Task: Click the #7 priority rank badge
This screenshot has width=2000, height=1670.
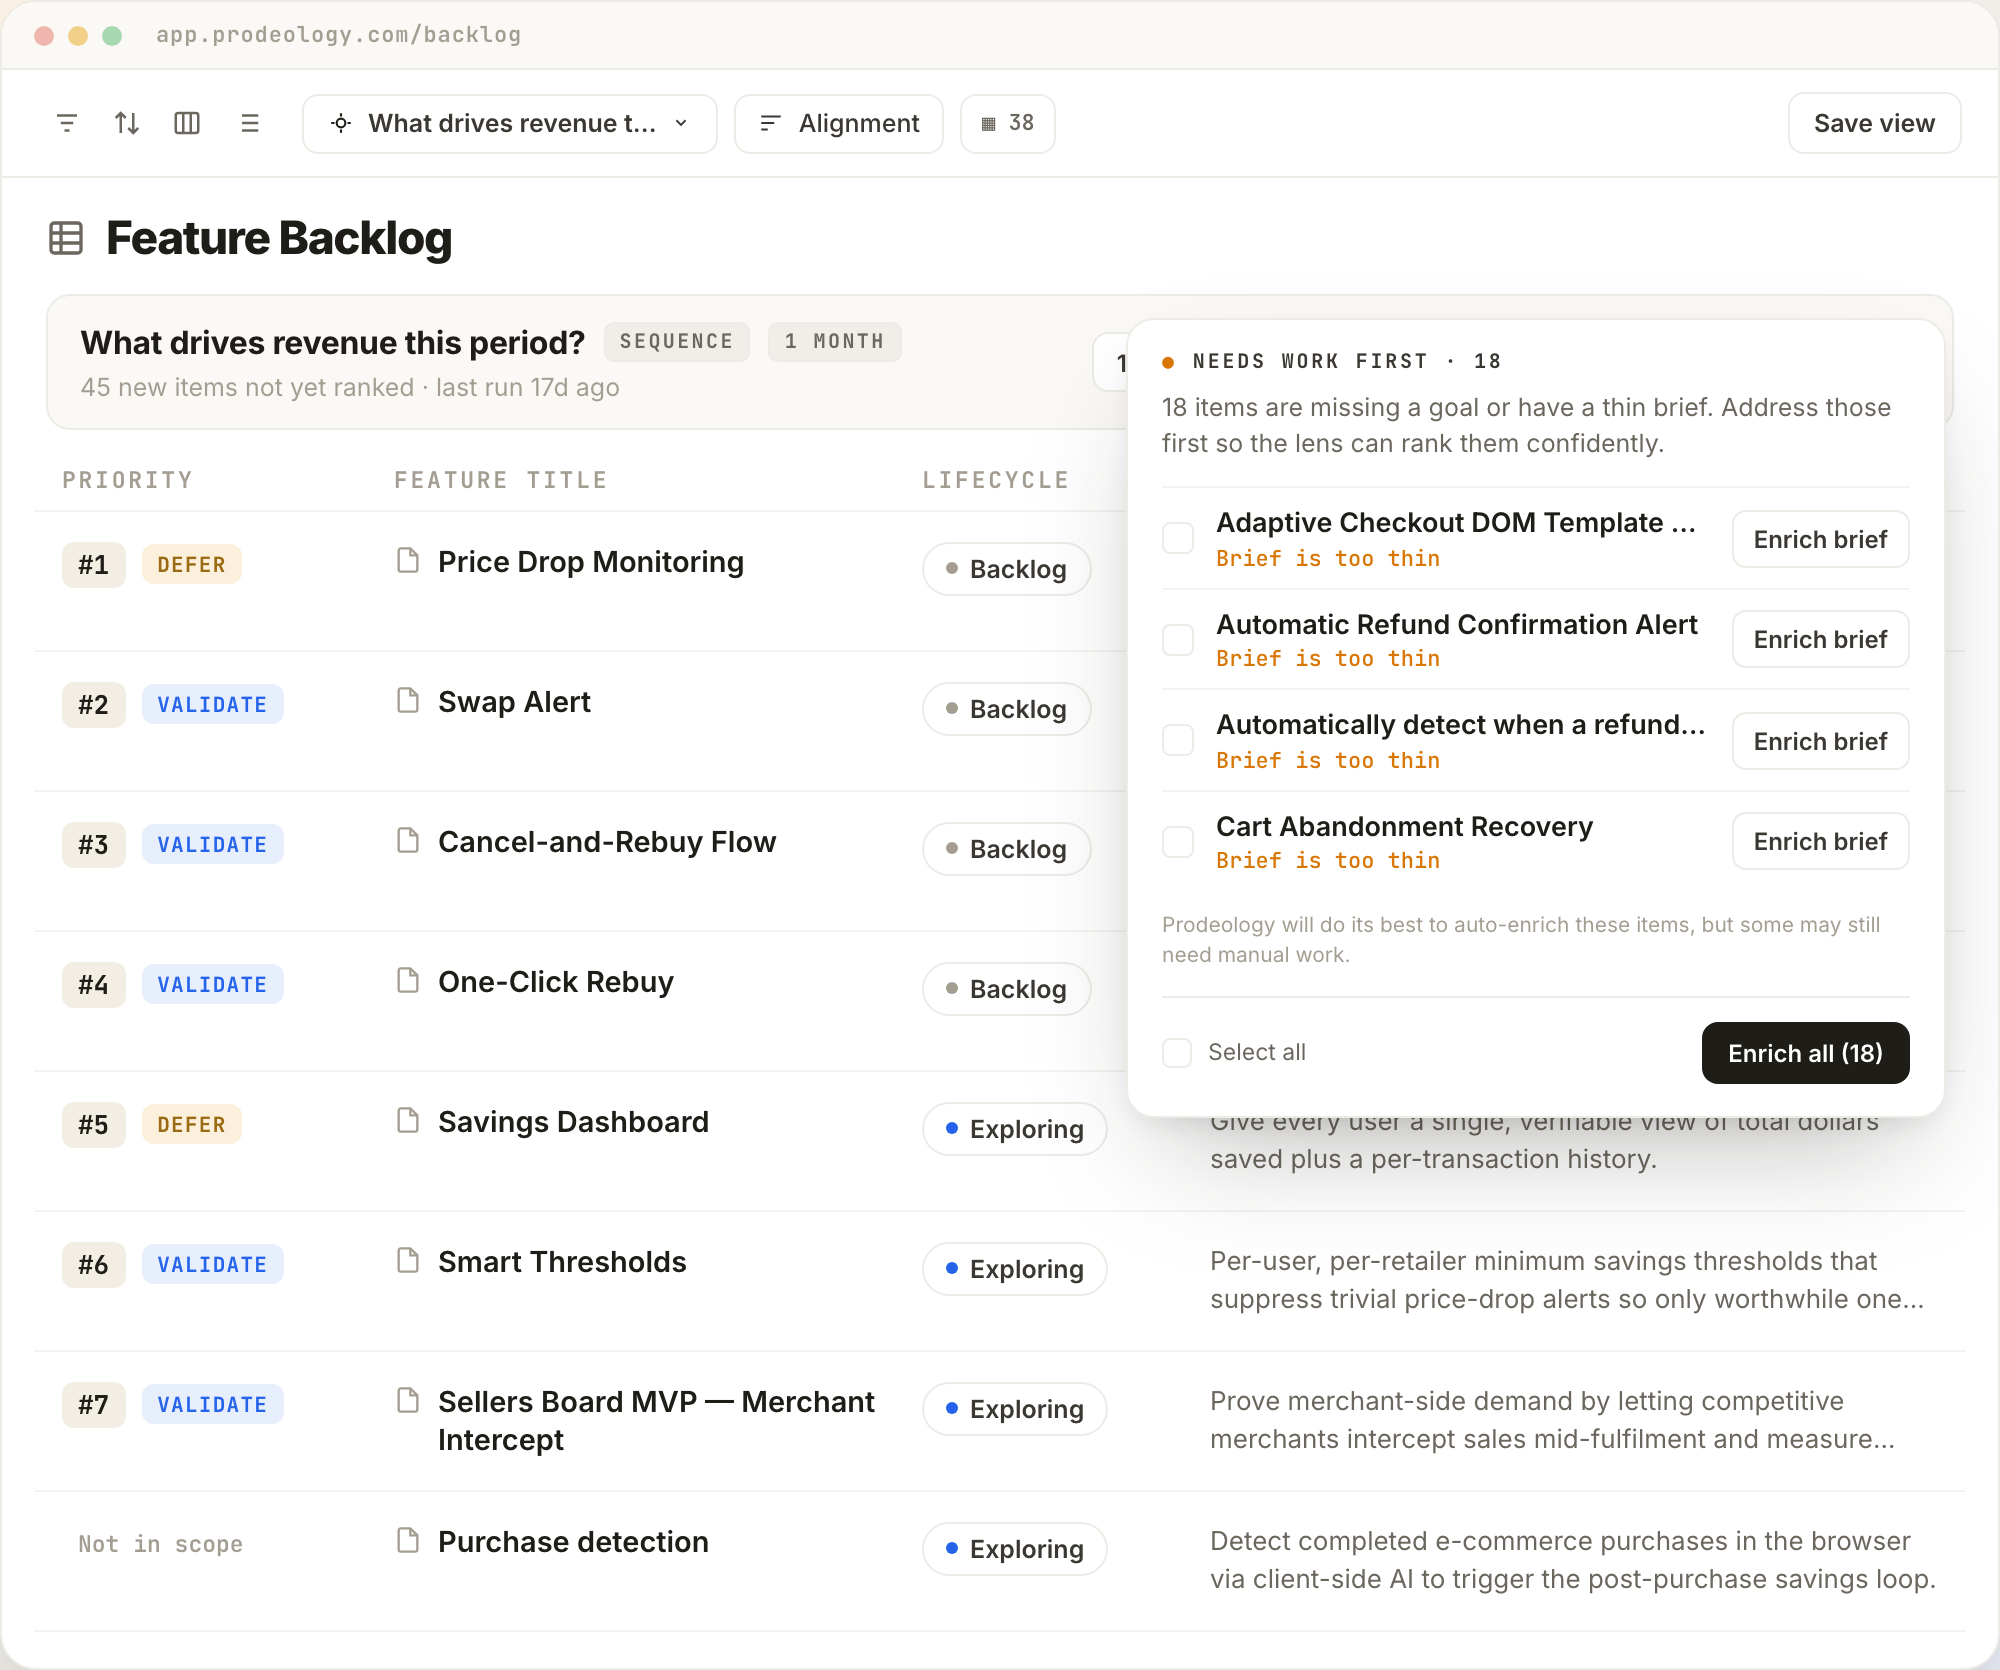Action: pos(93,1405)
